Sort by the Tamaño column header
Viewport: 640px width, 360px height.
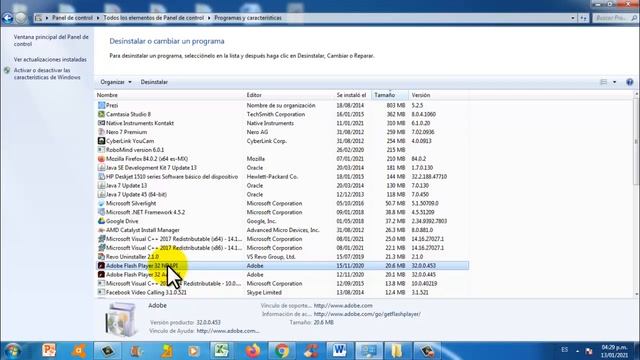point(390,95)
